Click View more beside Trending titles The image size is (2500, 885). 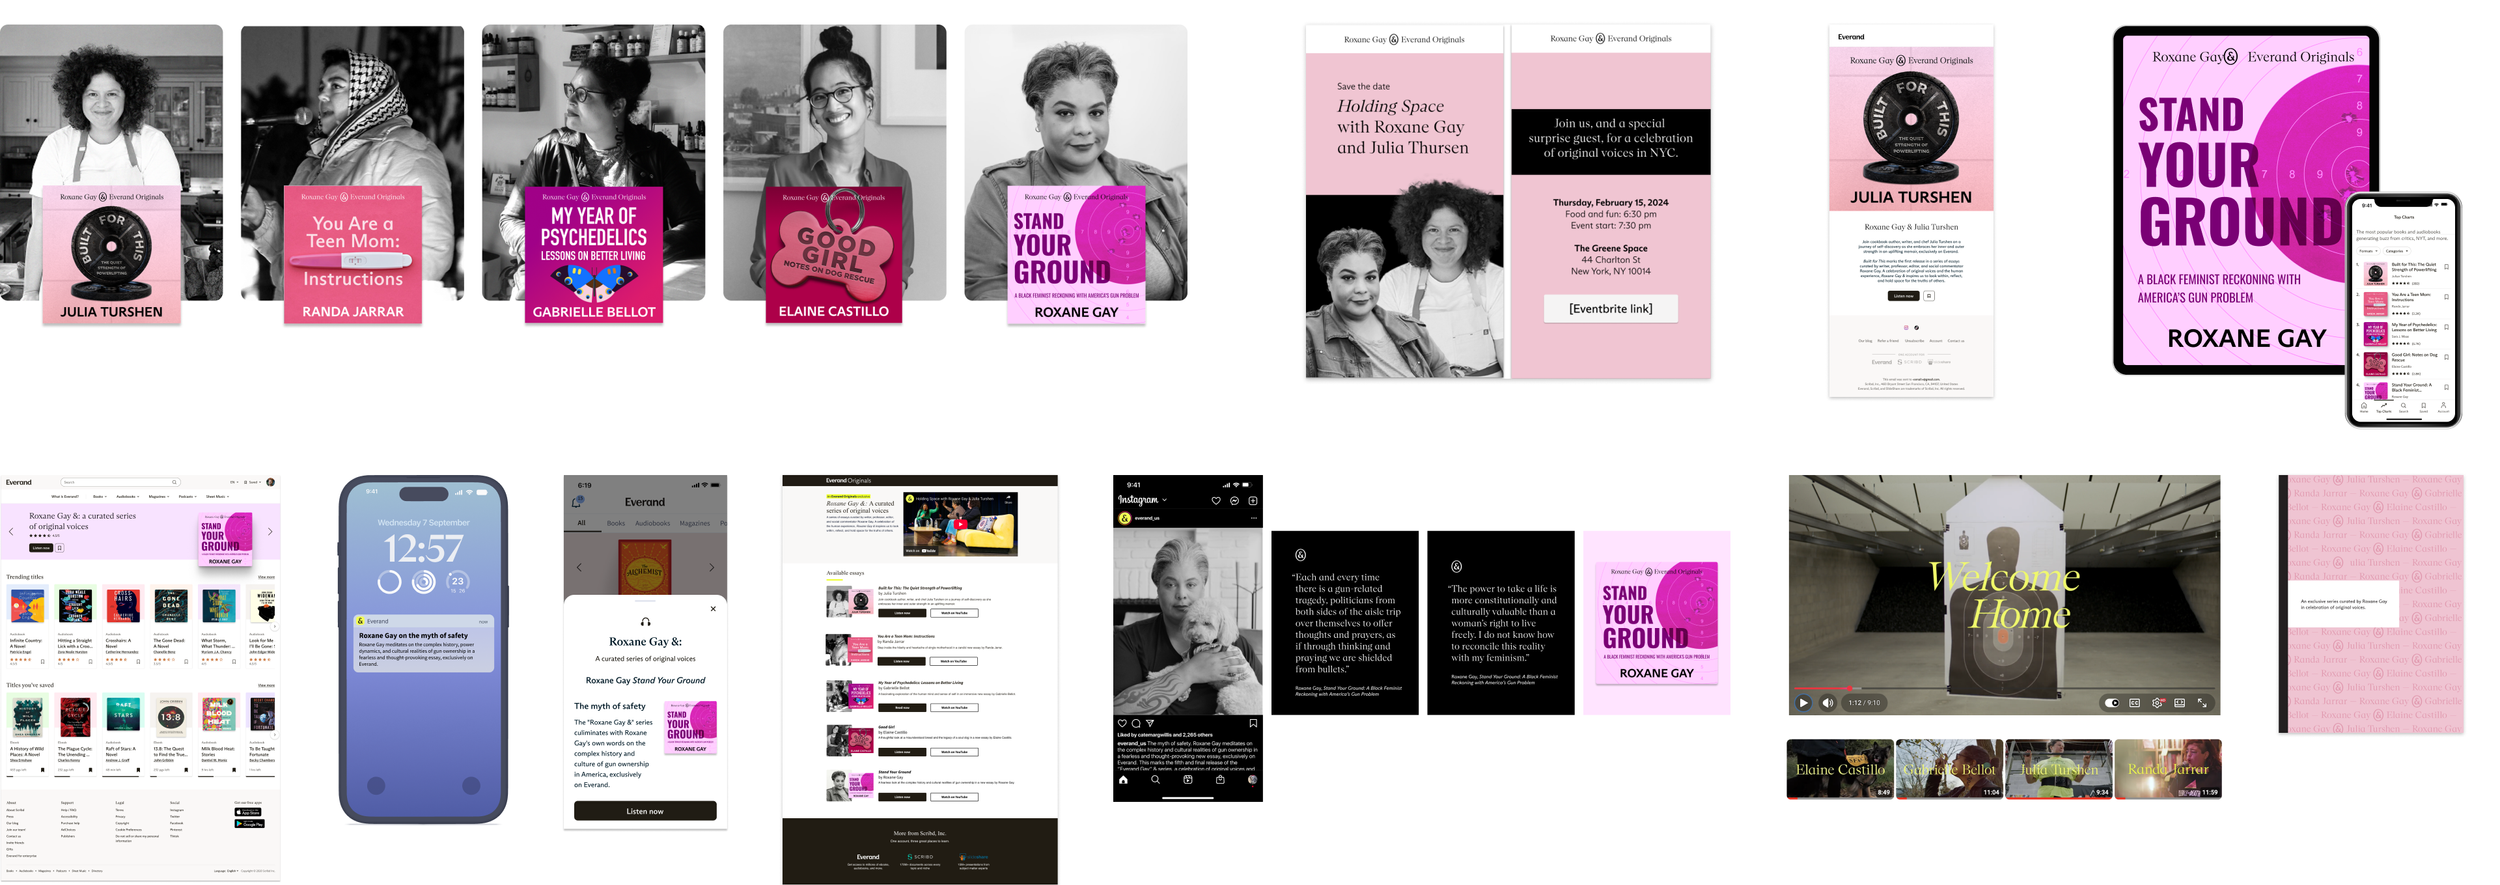tap(266, 577)
